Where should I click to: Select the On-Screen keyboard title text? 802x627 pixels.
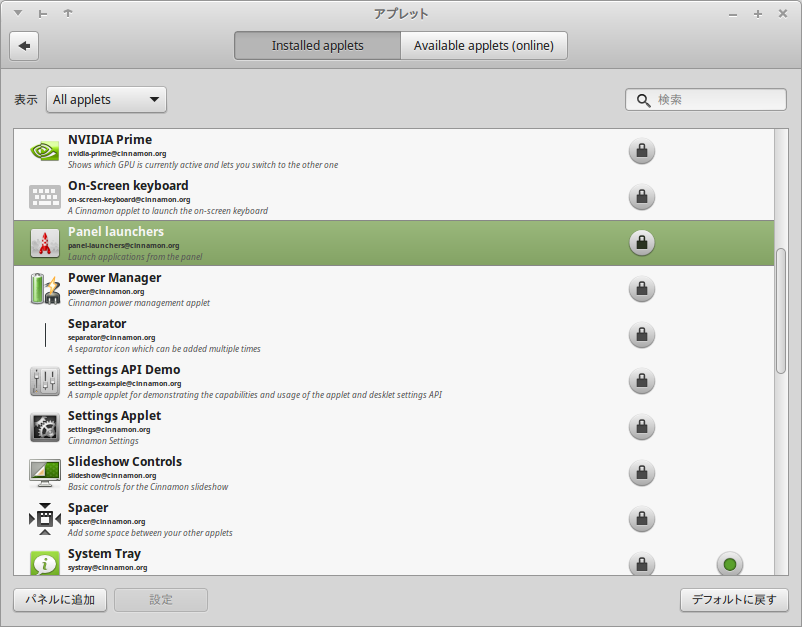coord(128,186)
